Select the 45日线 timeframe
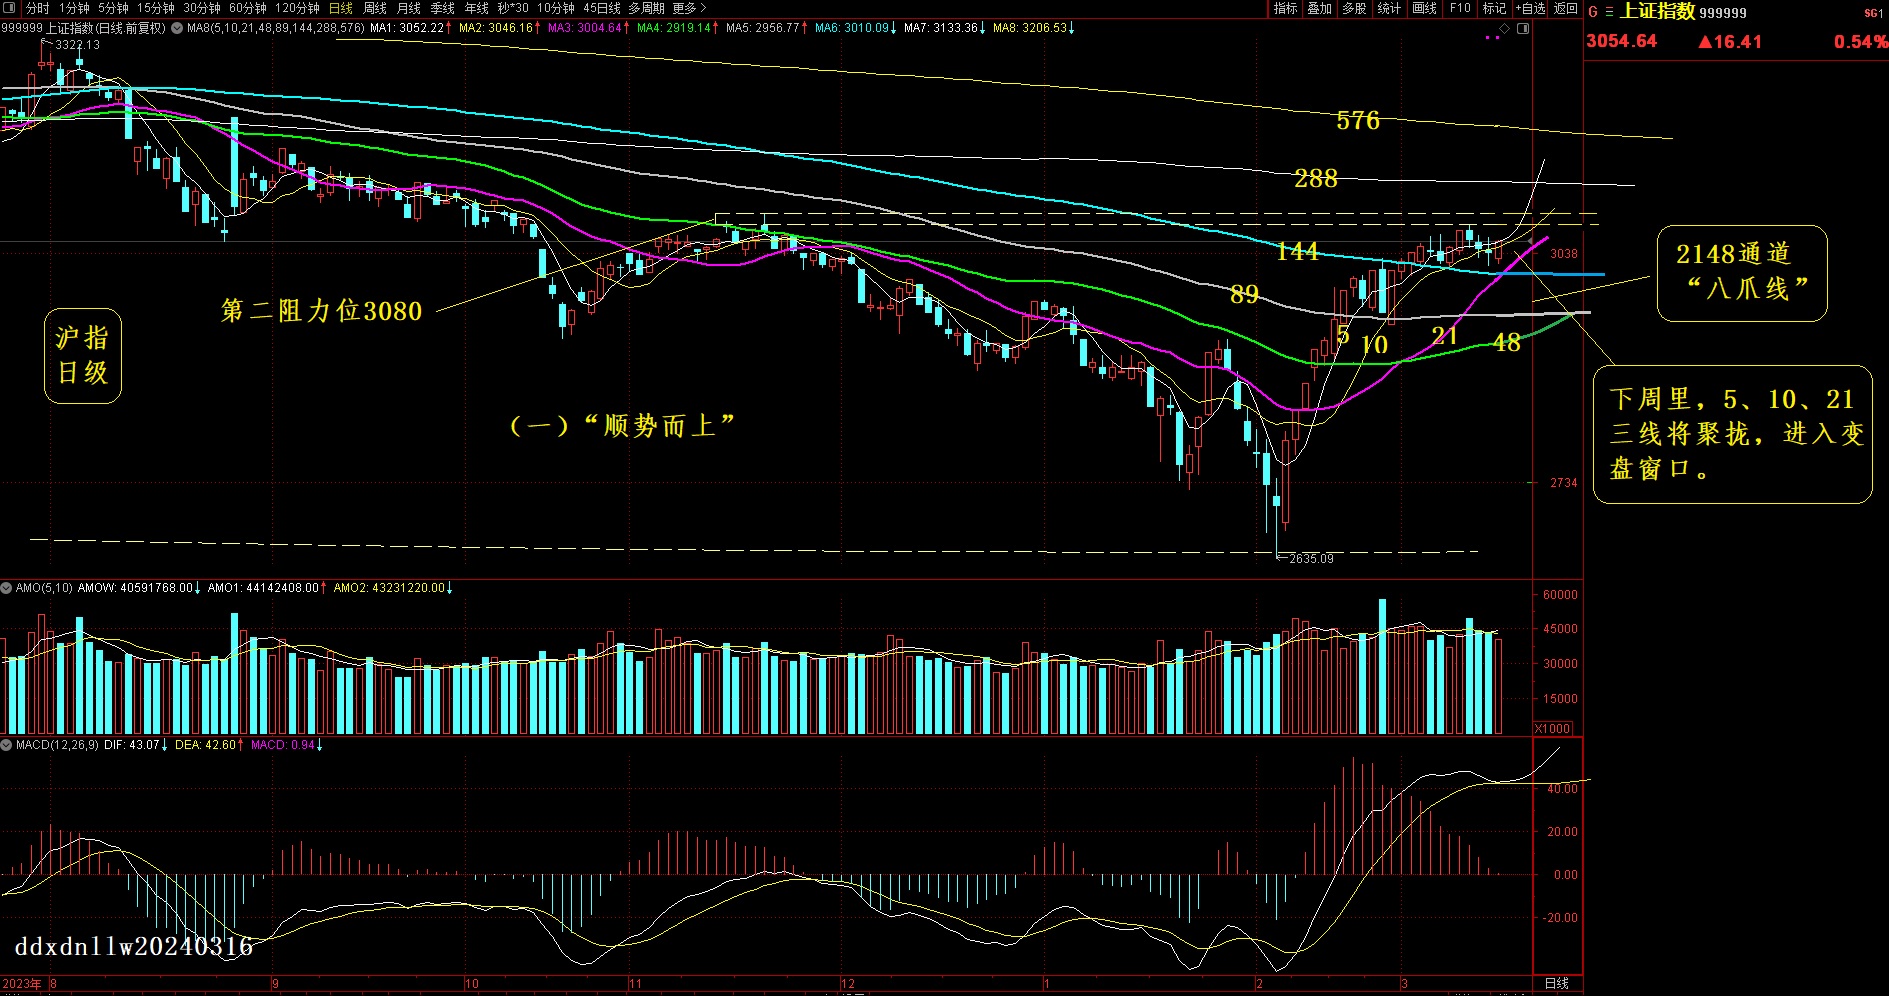This screenshot has width=1889, height=996. [x=602, y=8]
